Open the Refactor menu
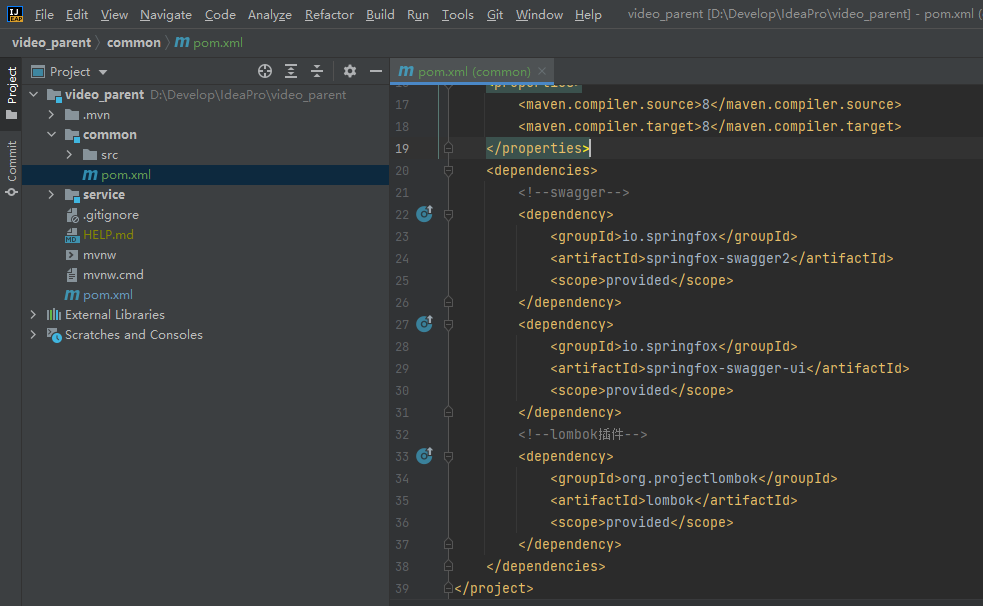This screenshot has width=983, height=606. click(x=329, y=14)
